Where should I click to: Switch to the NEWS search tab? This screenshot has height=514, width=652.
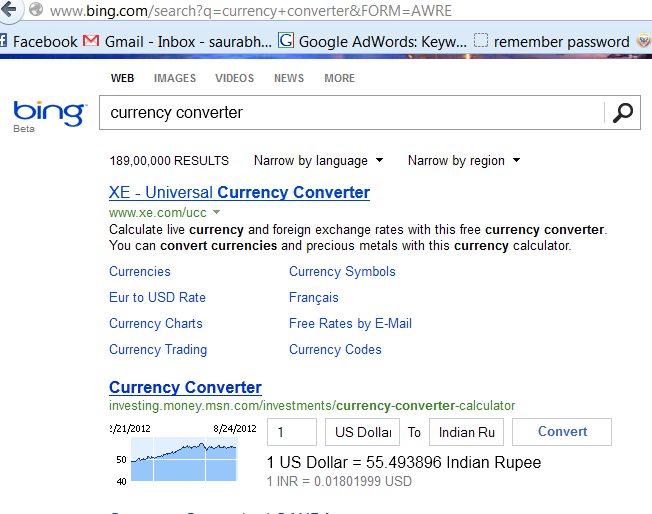(289, 78)
